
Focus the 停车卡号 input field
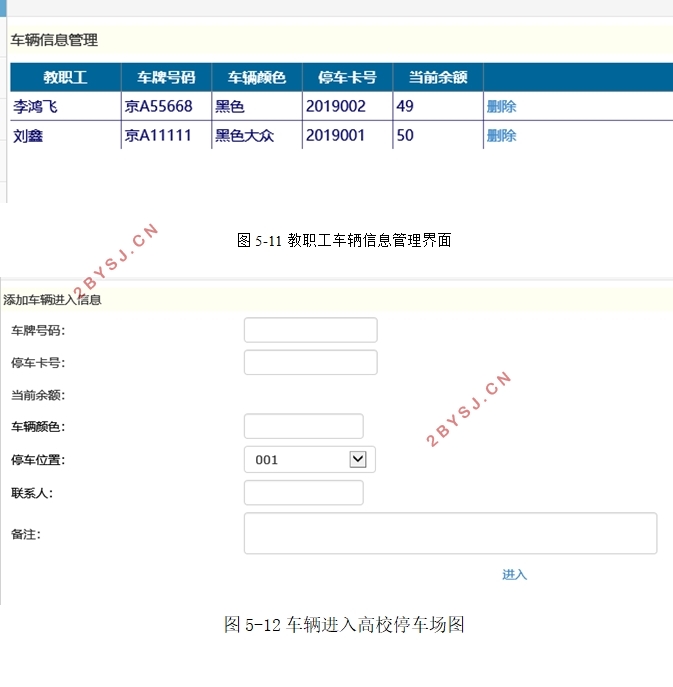click(x=311, y=362)
